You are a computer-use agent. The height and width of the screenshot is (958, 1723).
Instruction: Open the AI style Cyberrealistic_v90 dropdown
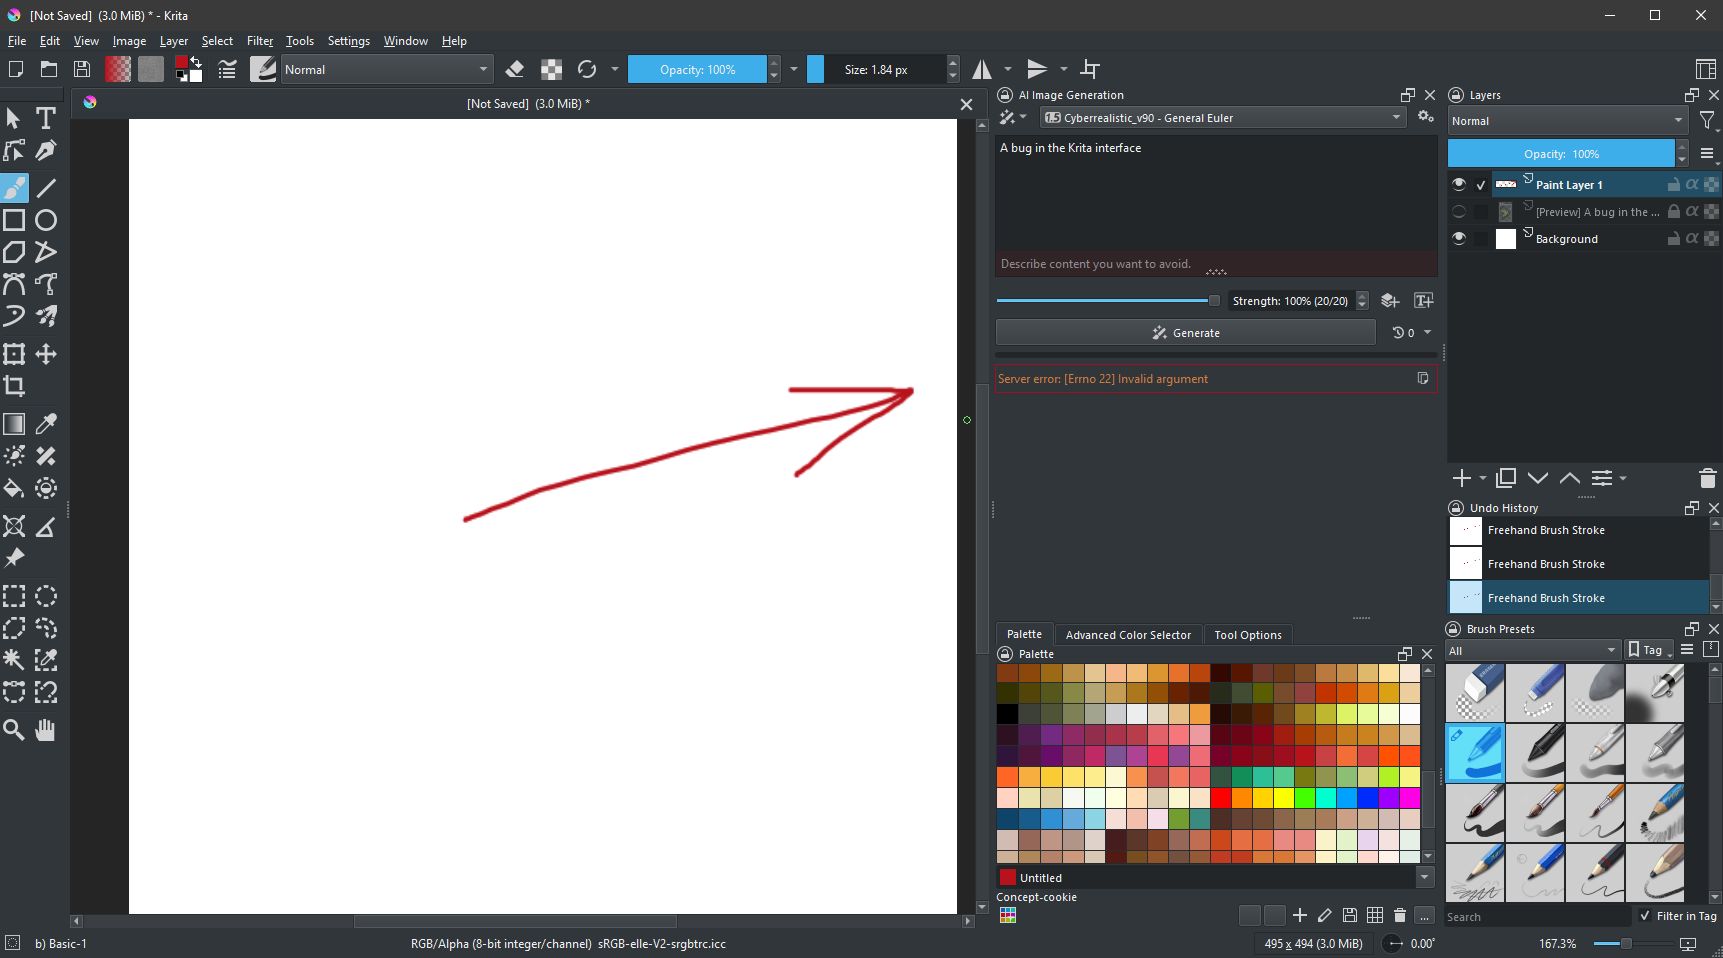tap(1223, 118)
